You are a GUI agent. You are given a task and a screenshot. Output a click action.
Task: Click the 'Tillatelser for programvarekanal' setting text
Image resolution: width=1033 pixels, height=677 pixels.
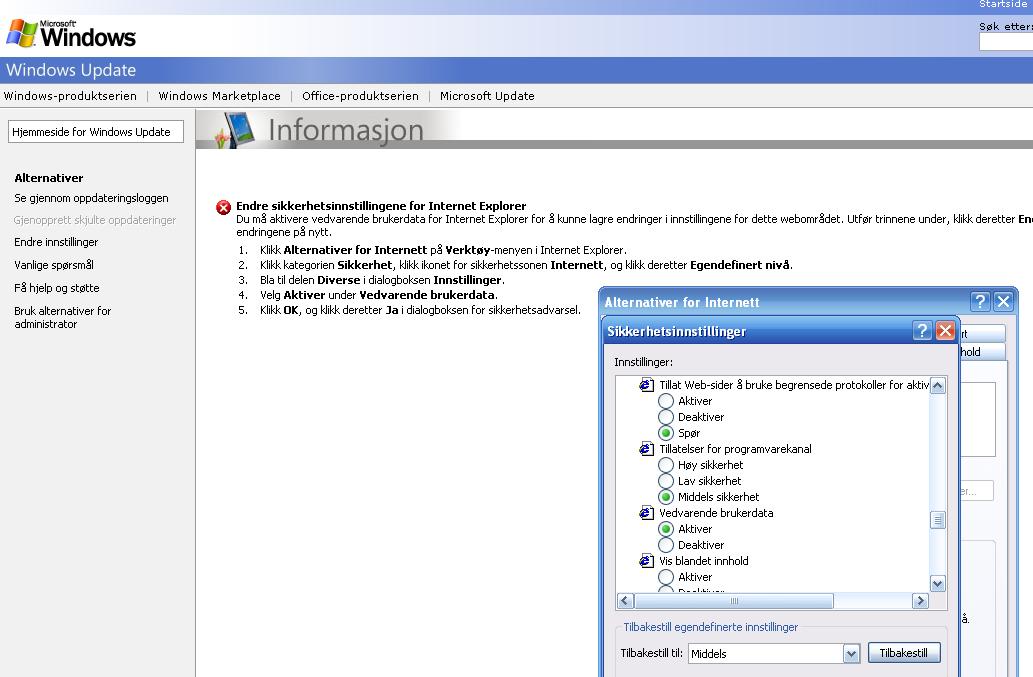pyautogui.click(x=735, y=449)
